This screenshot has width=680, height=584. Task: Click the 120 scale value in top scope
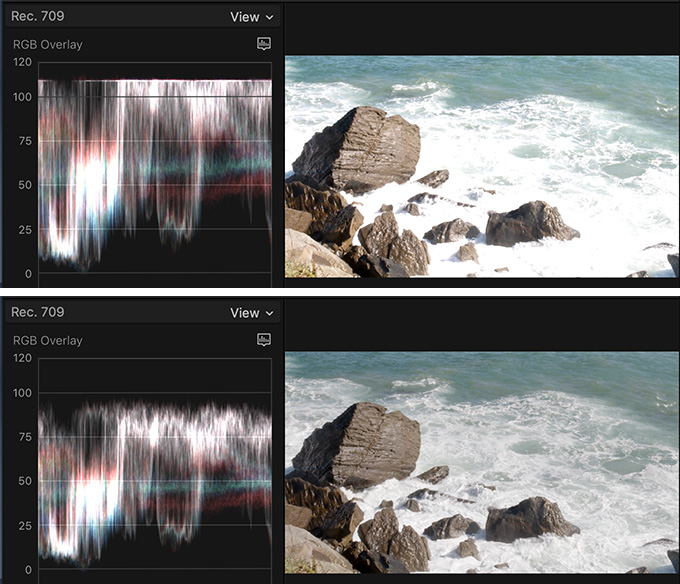23,62
